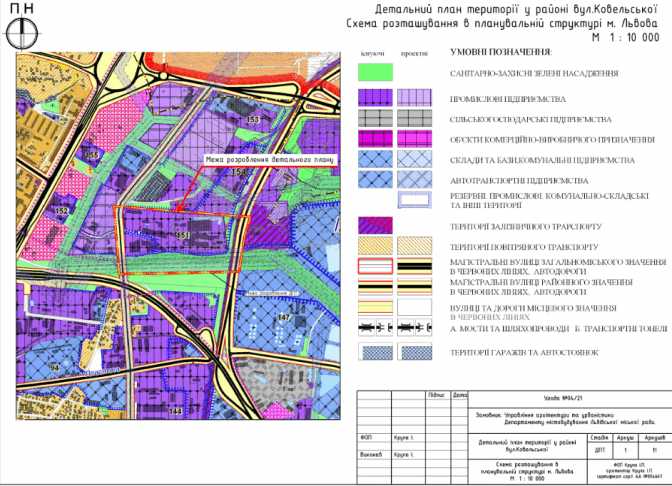
Task: Select existing industrial enterprises purple swatch
Action: [375, 97]
